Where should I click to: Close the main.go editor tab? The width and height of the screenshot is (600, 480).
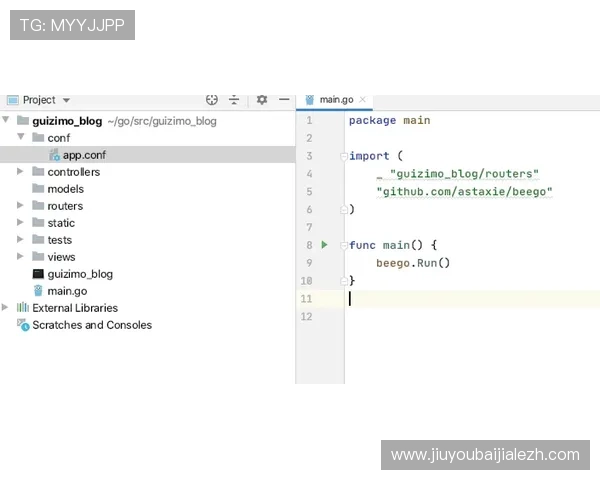(x=363, y=99)
